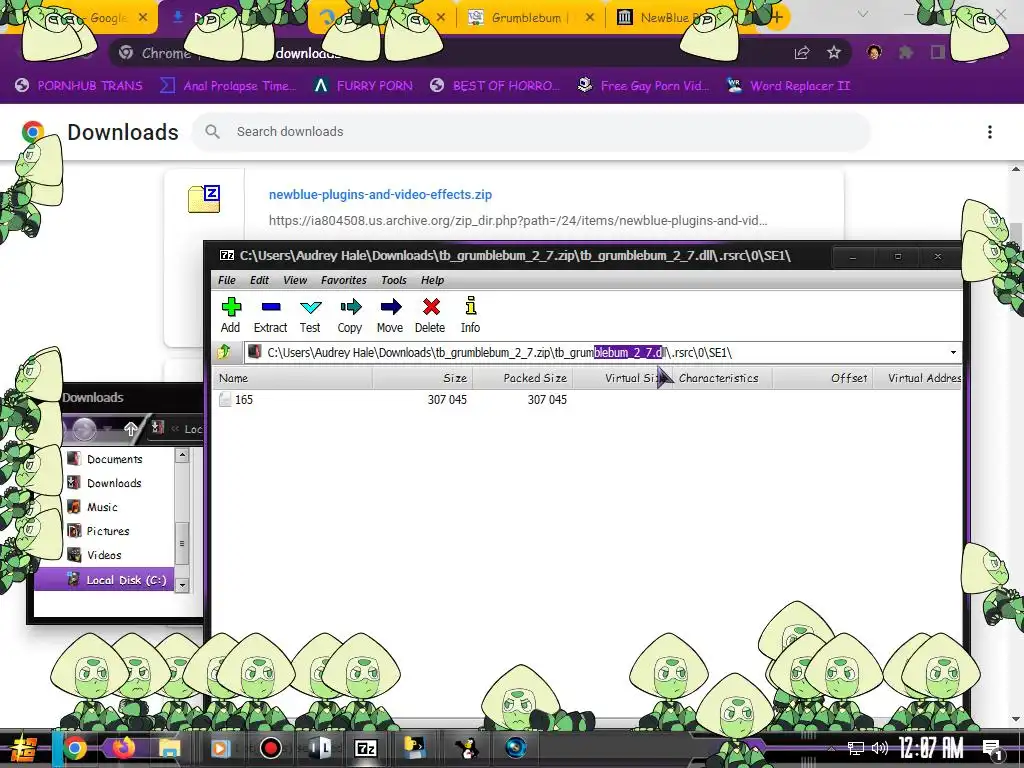Image resolution: width=1024 pixels, height=768 pixels.
Task: Open the volume control in the system tray
Action: pos(880,748)
